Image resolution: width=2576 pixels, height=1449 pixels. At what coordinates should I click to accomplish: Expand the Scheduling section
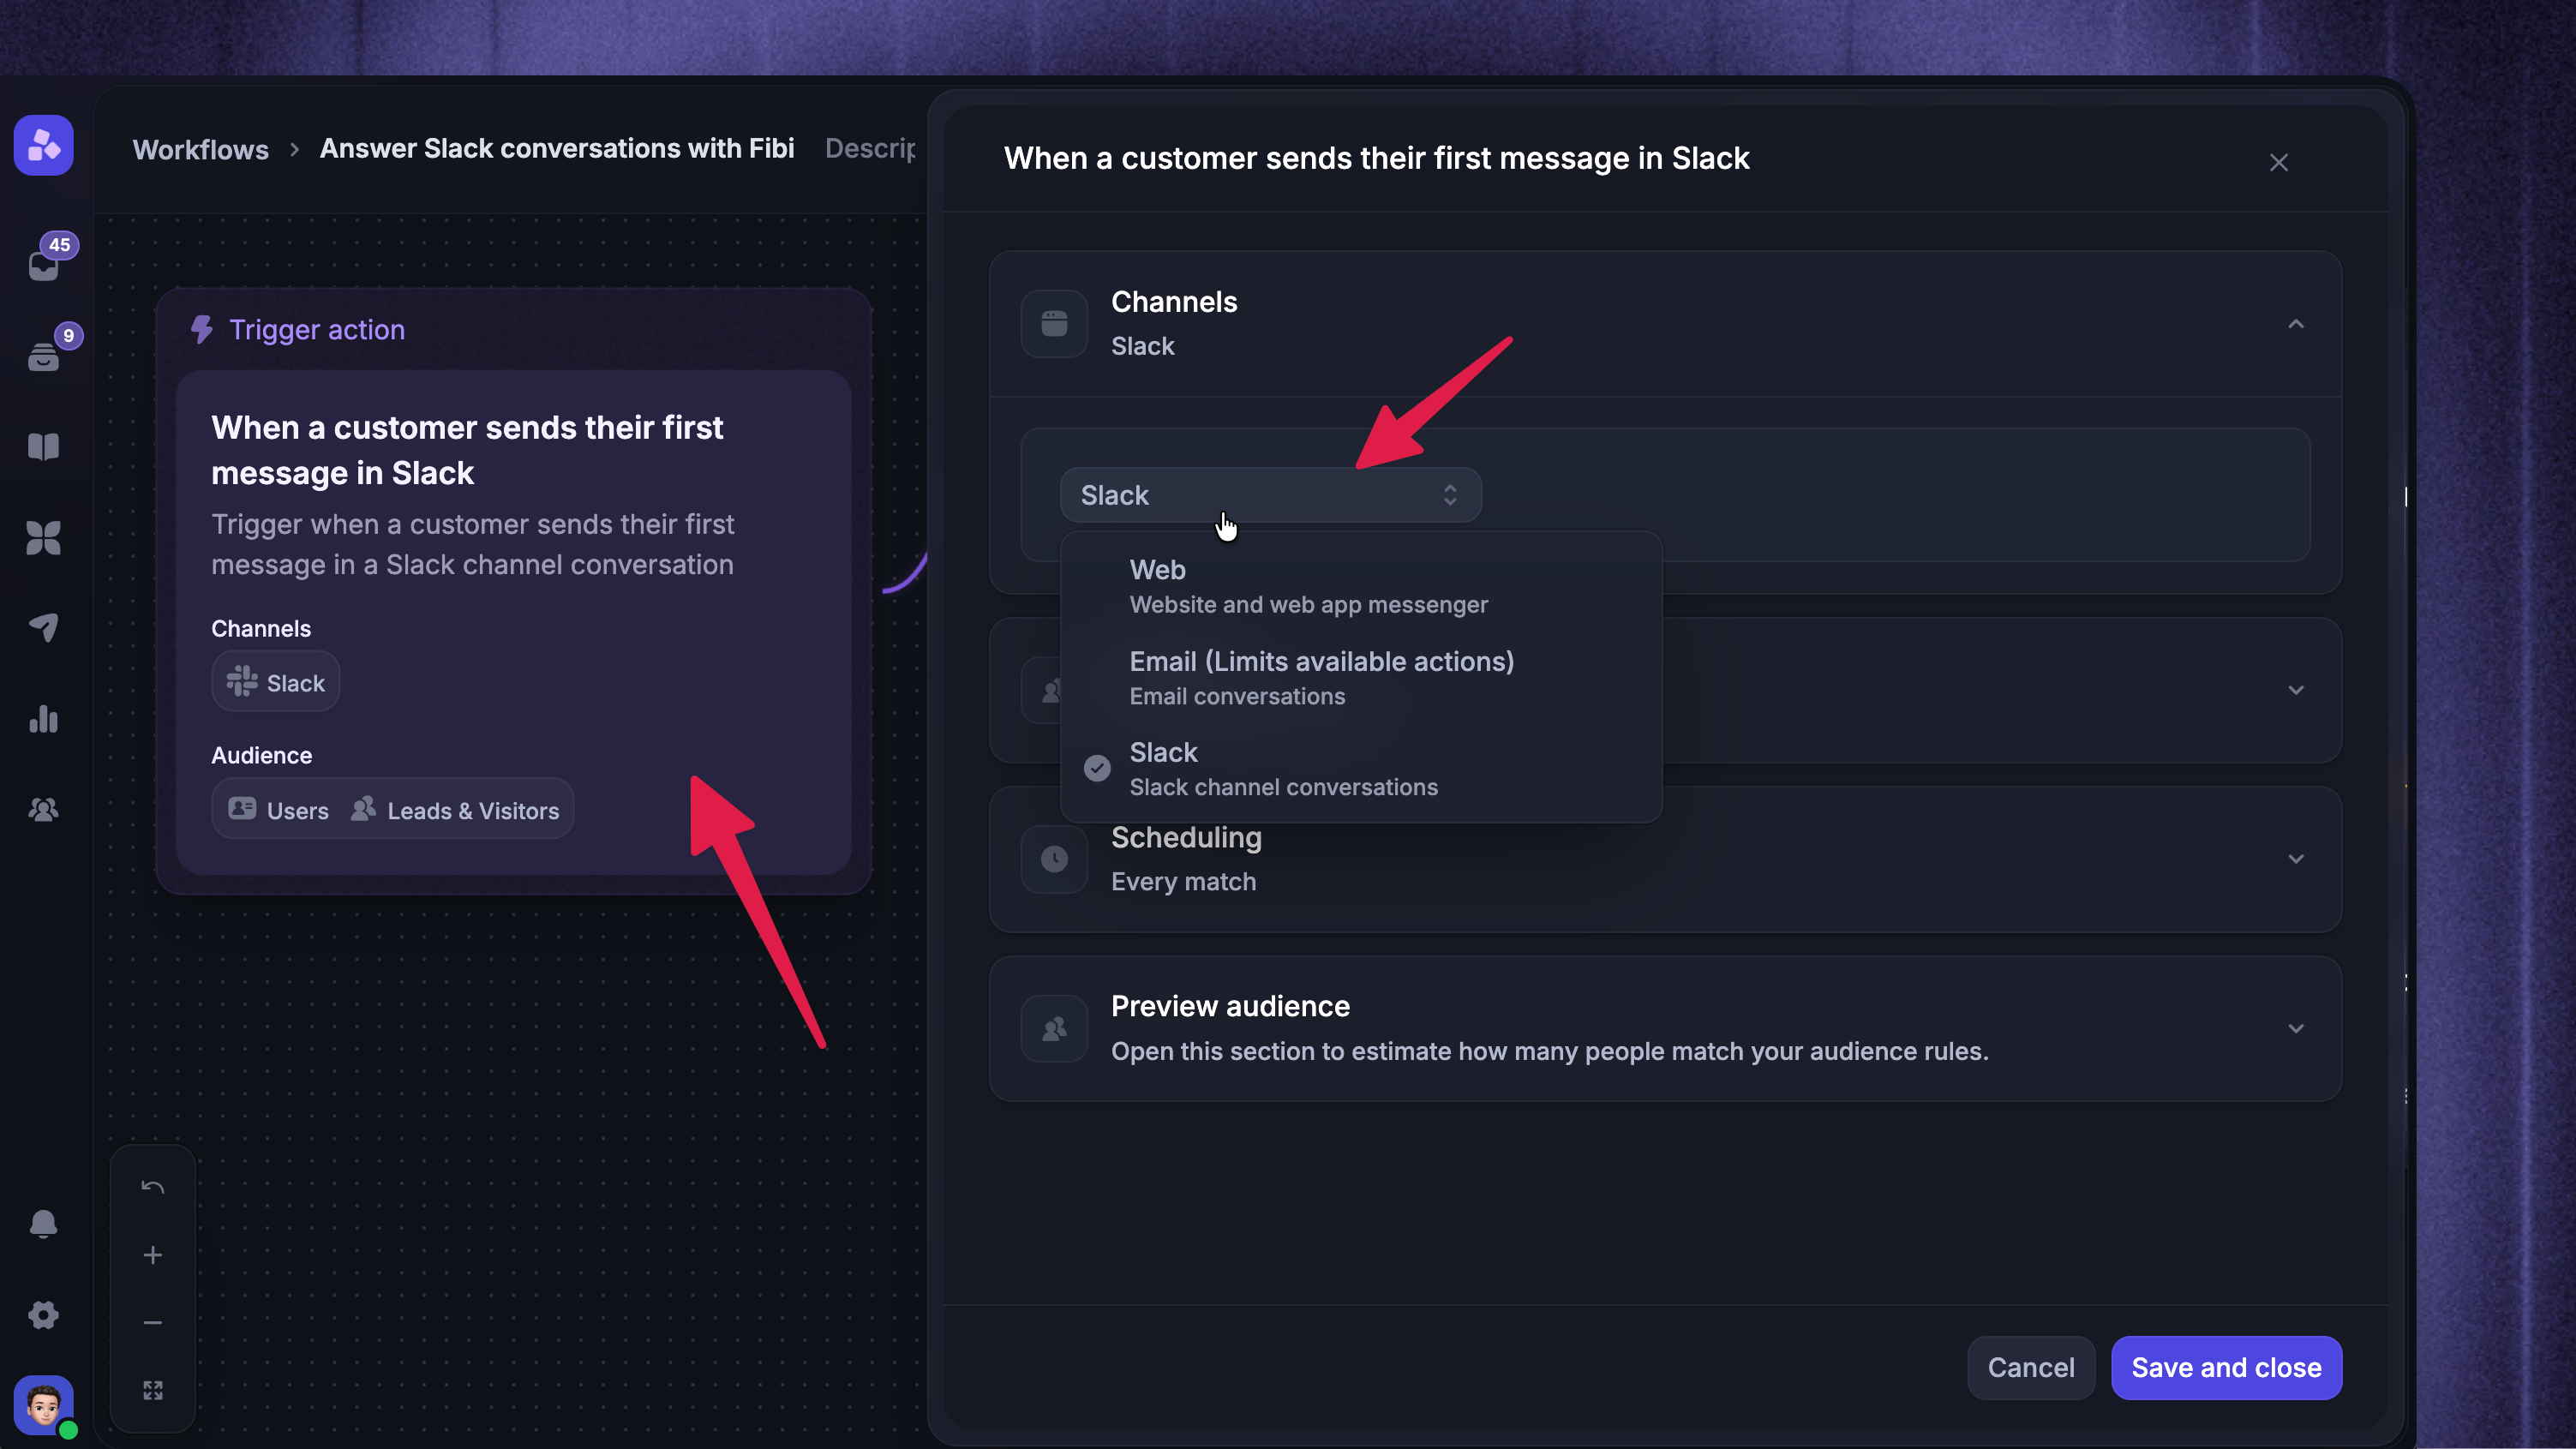tap(2296, 859)
